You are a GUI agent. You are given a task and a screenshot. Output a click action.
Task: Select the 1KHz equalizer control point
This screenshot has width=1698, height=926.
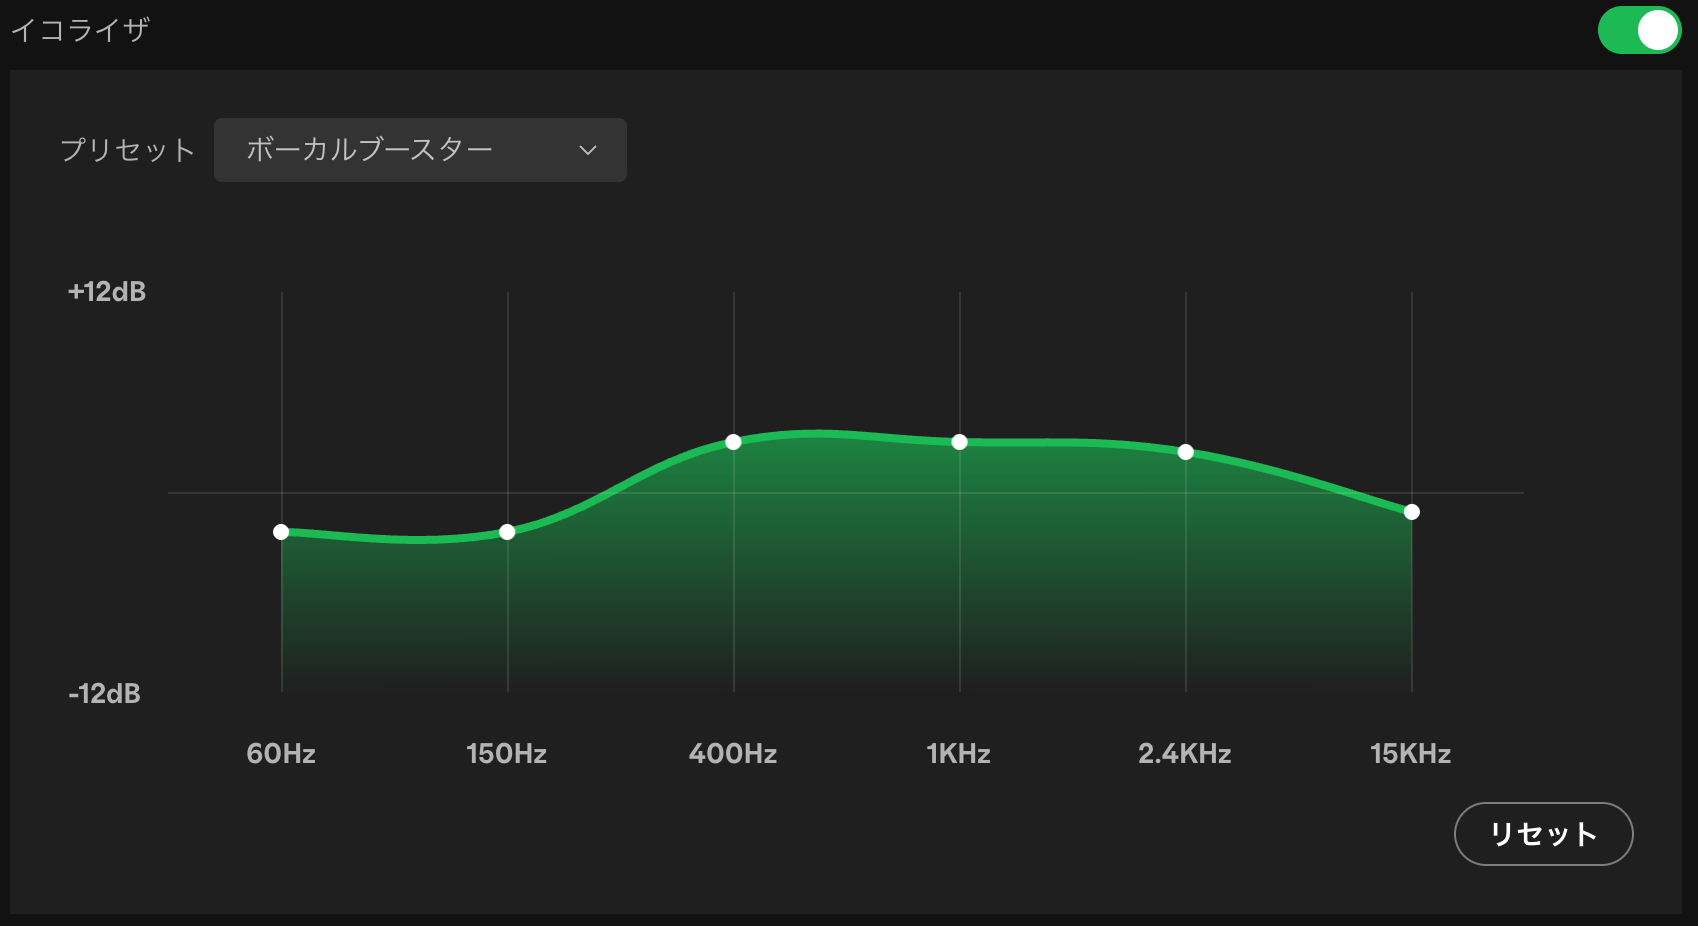[959, 442]
